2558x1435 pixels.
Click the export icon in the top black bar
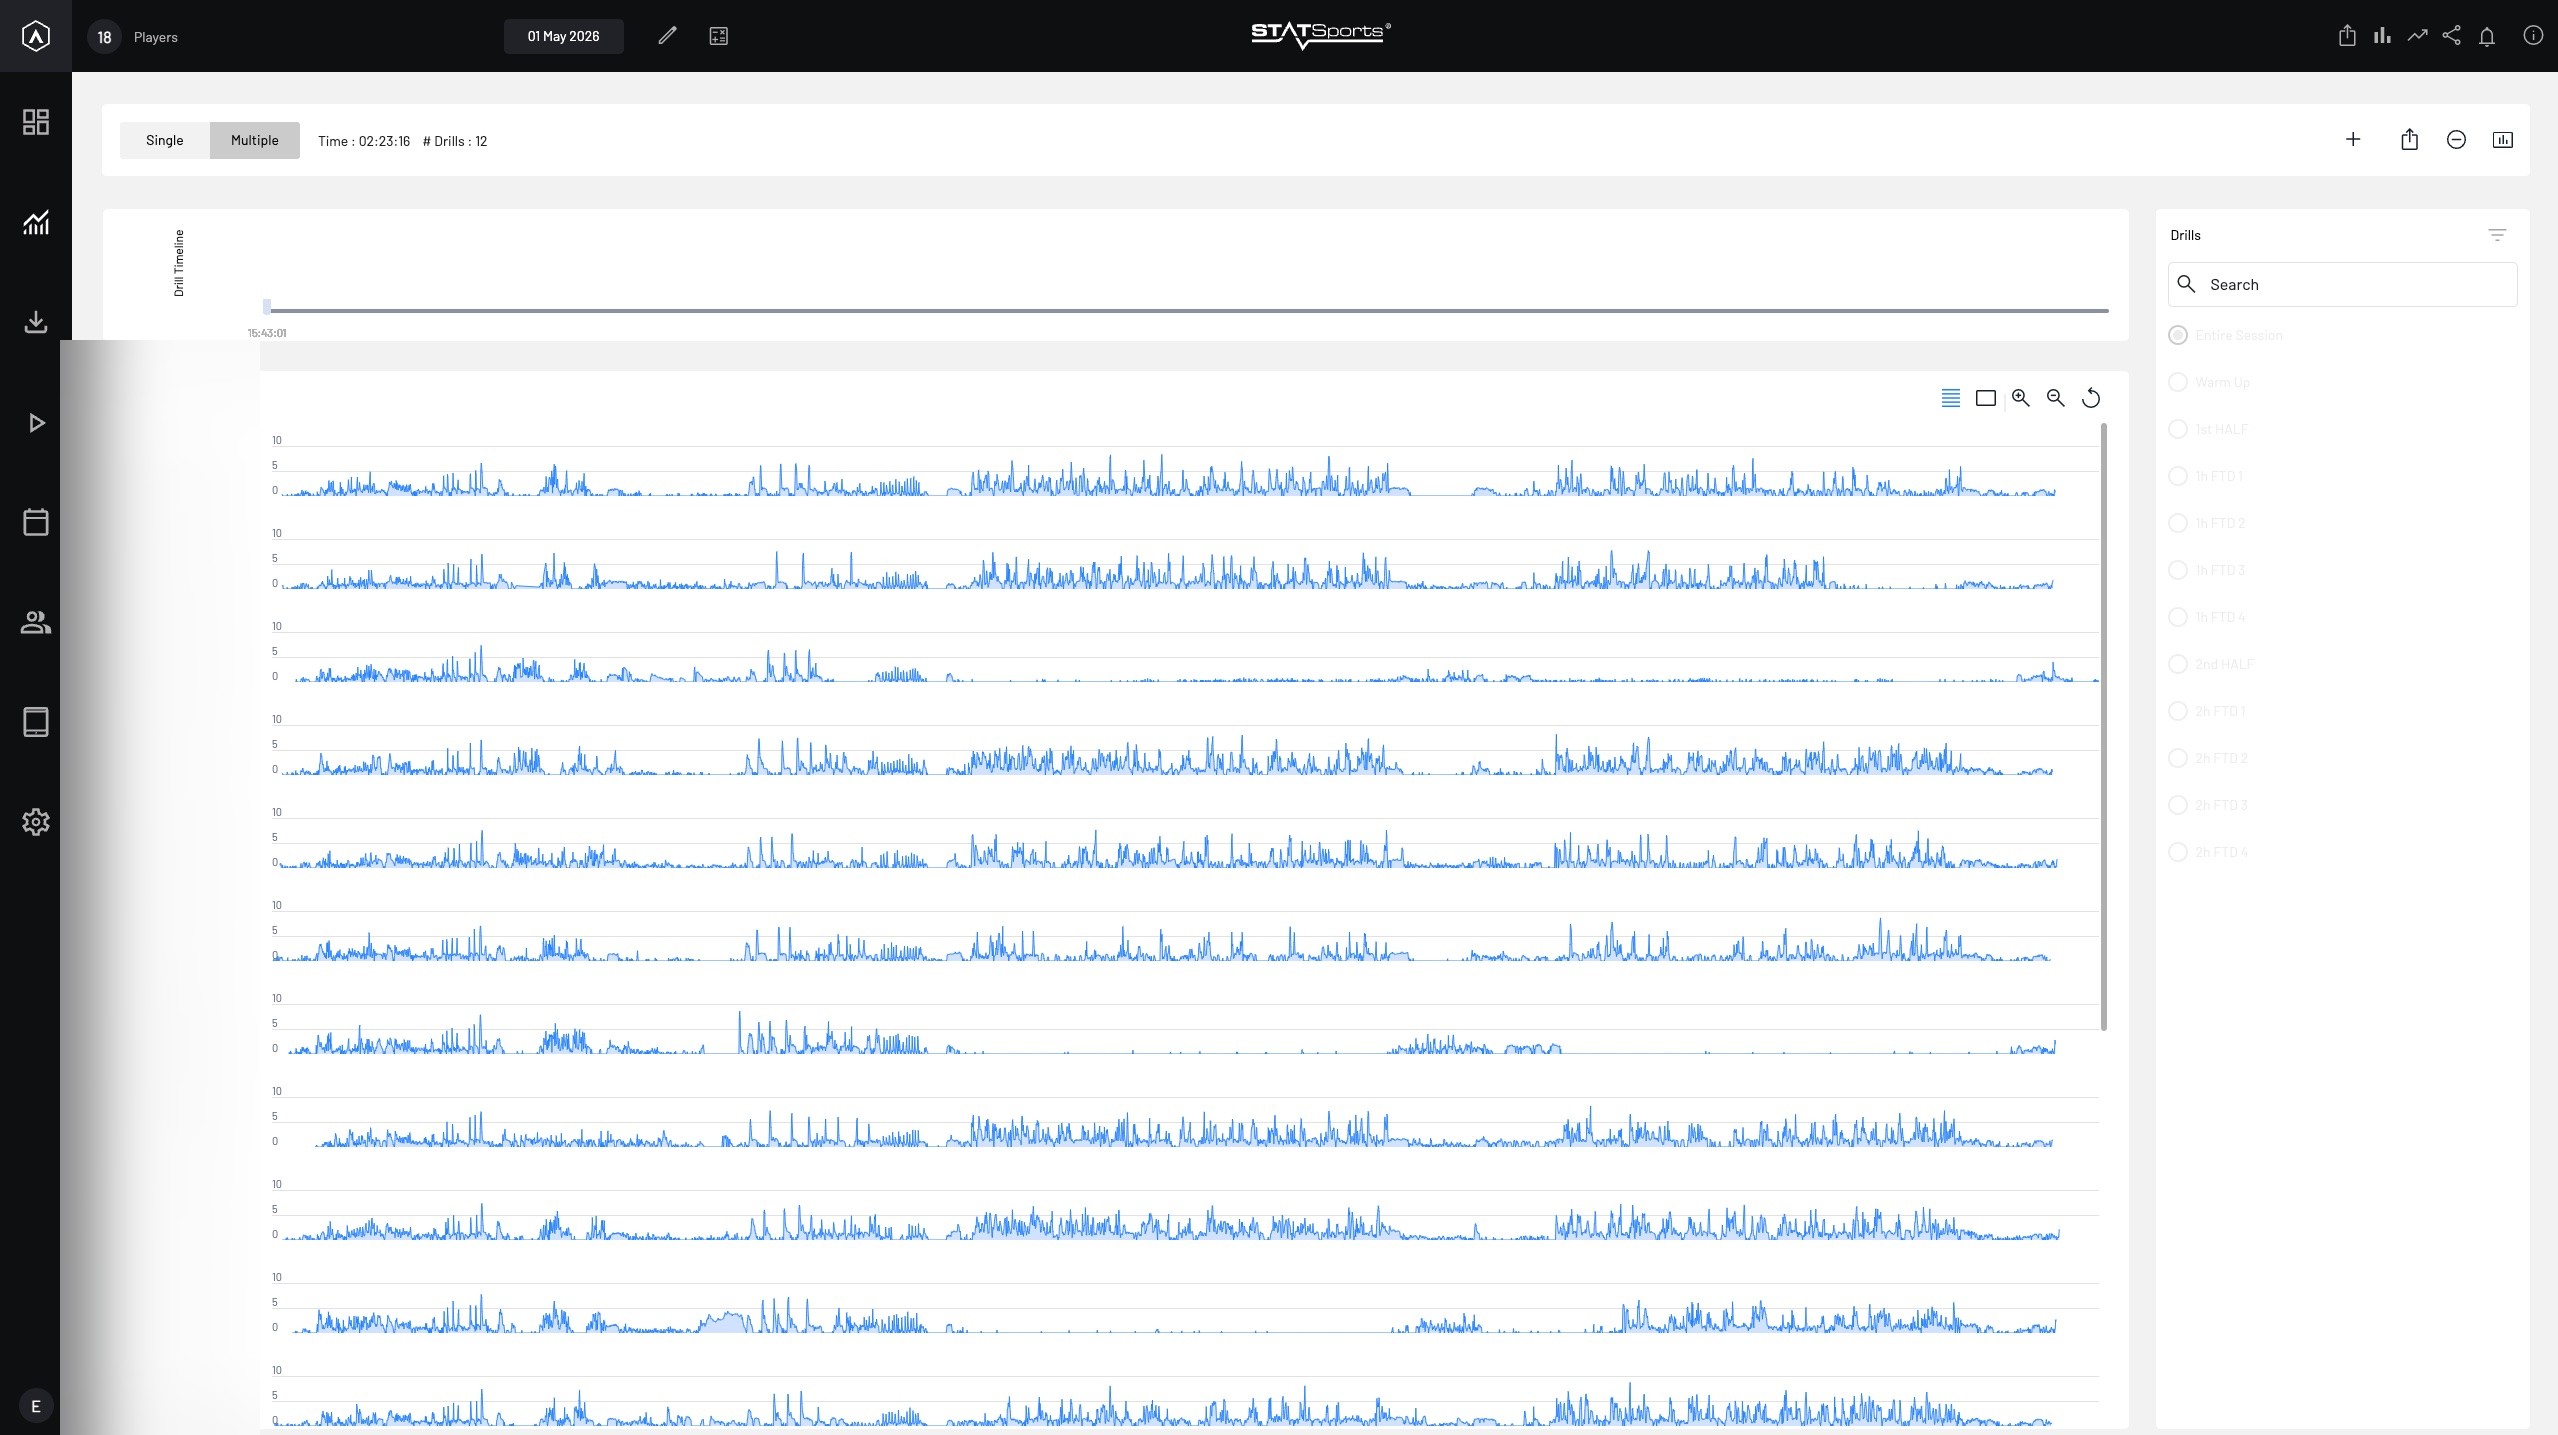click(x=2347, y=36)
